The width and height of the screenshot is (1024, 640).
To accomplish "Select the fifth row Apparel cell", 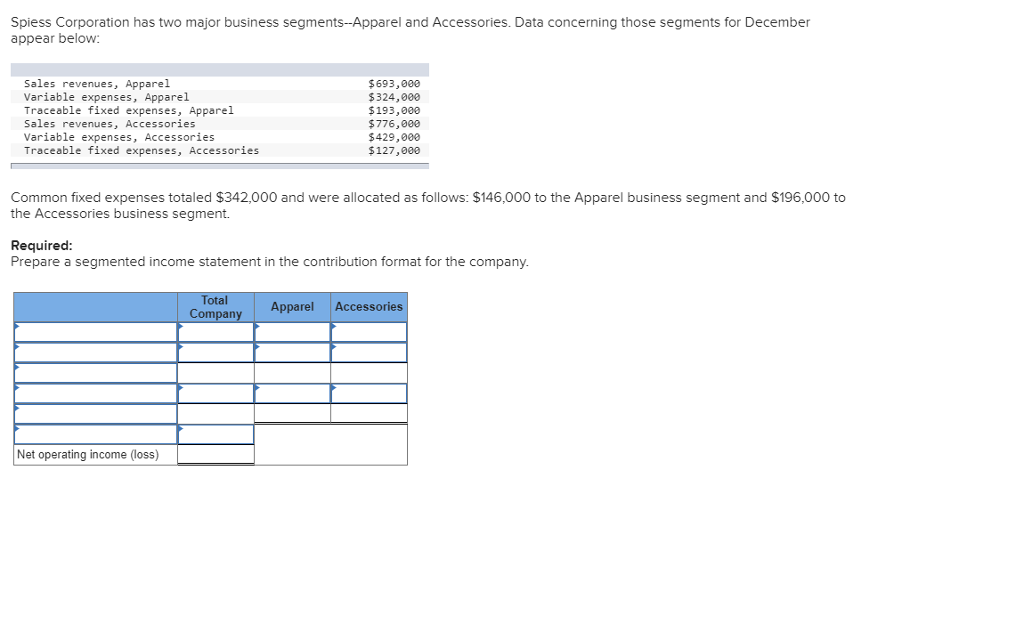I will (292, 413).
